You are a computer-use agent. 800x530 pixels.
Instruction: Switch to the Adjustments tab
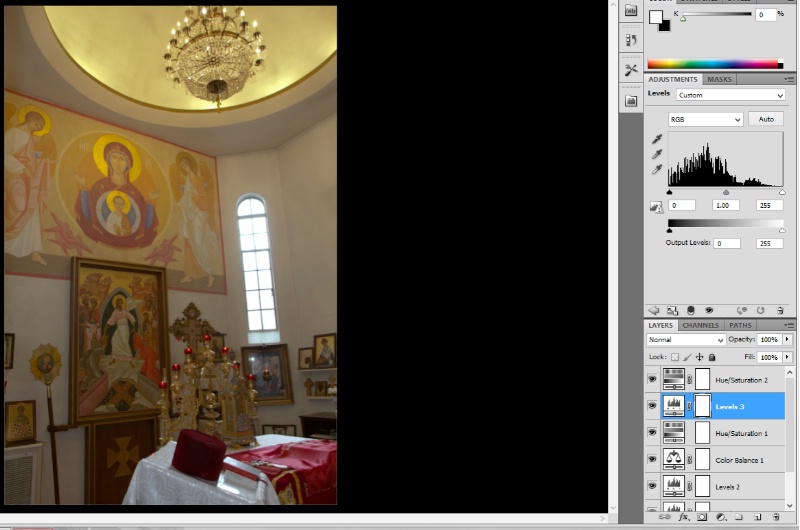coord(672,80)
